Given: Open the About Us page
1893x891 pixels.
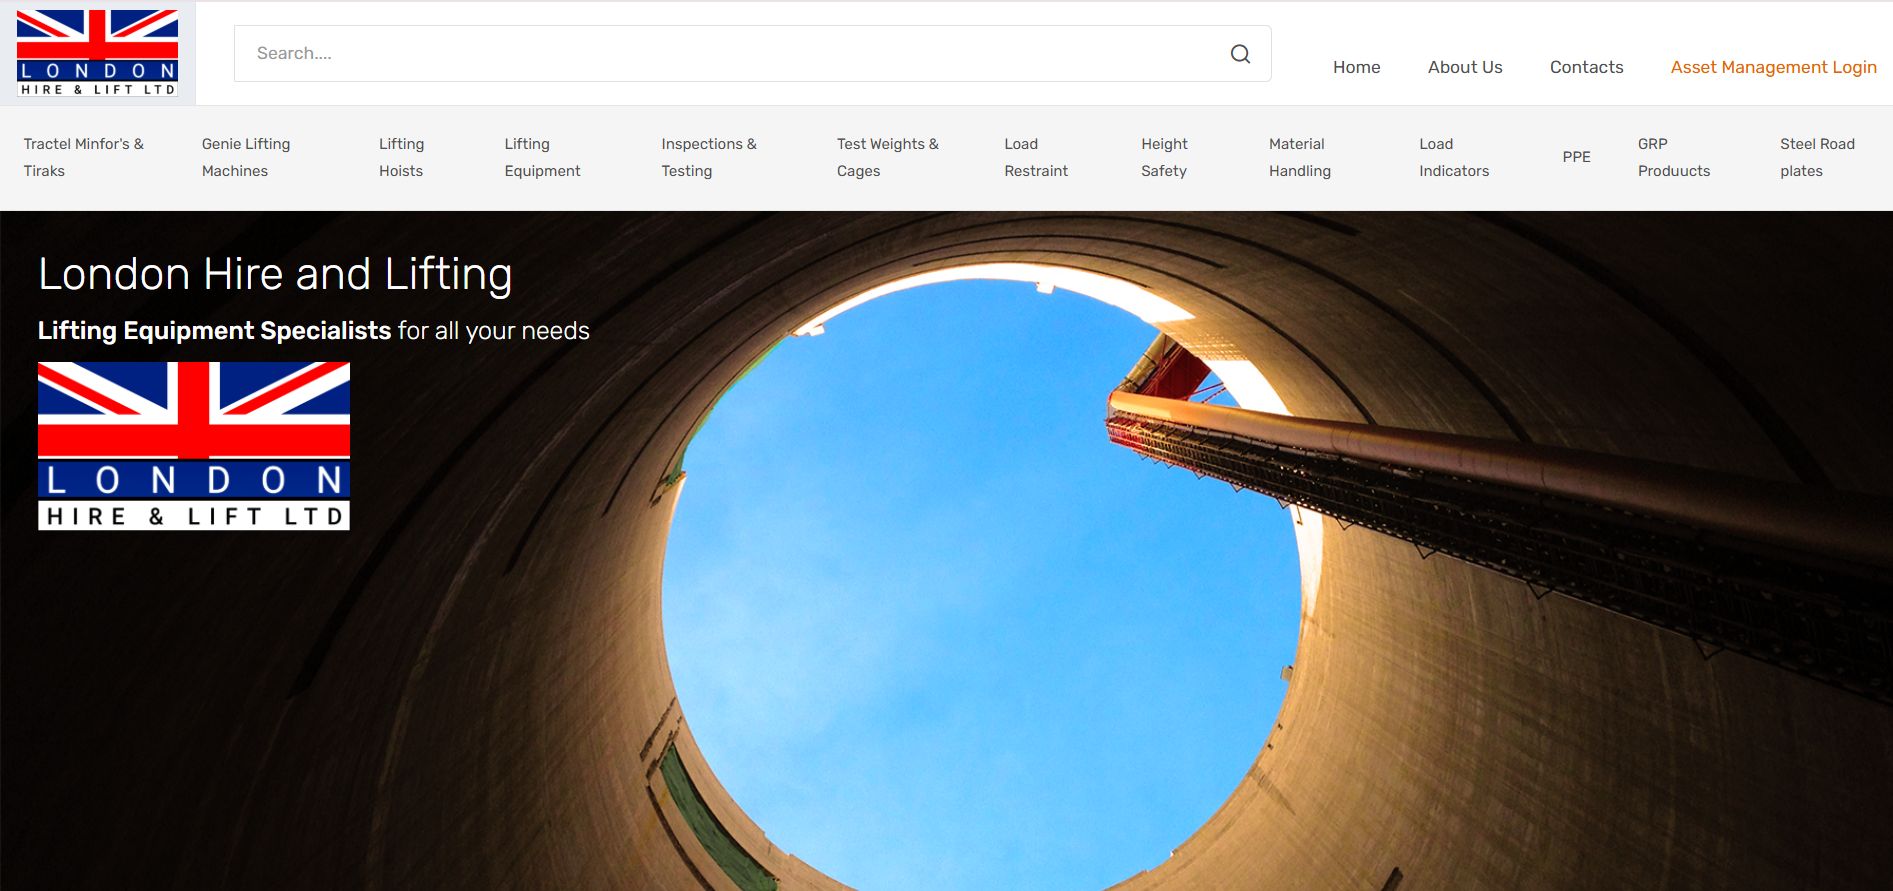Looking at the screenshot, I should (1465, 67).
